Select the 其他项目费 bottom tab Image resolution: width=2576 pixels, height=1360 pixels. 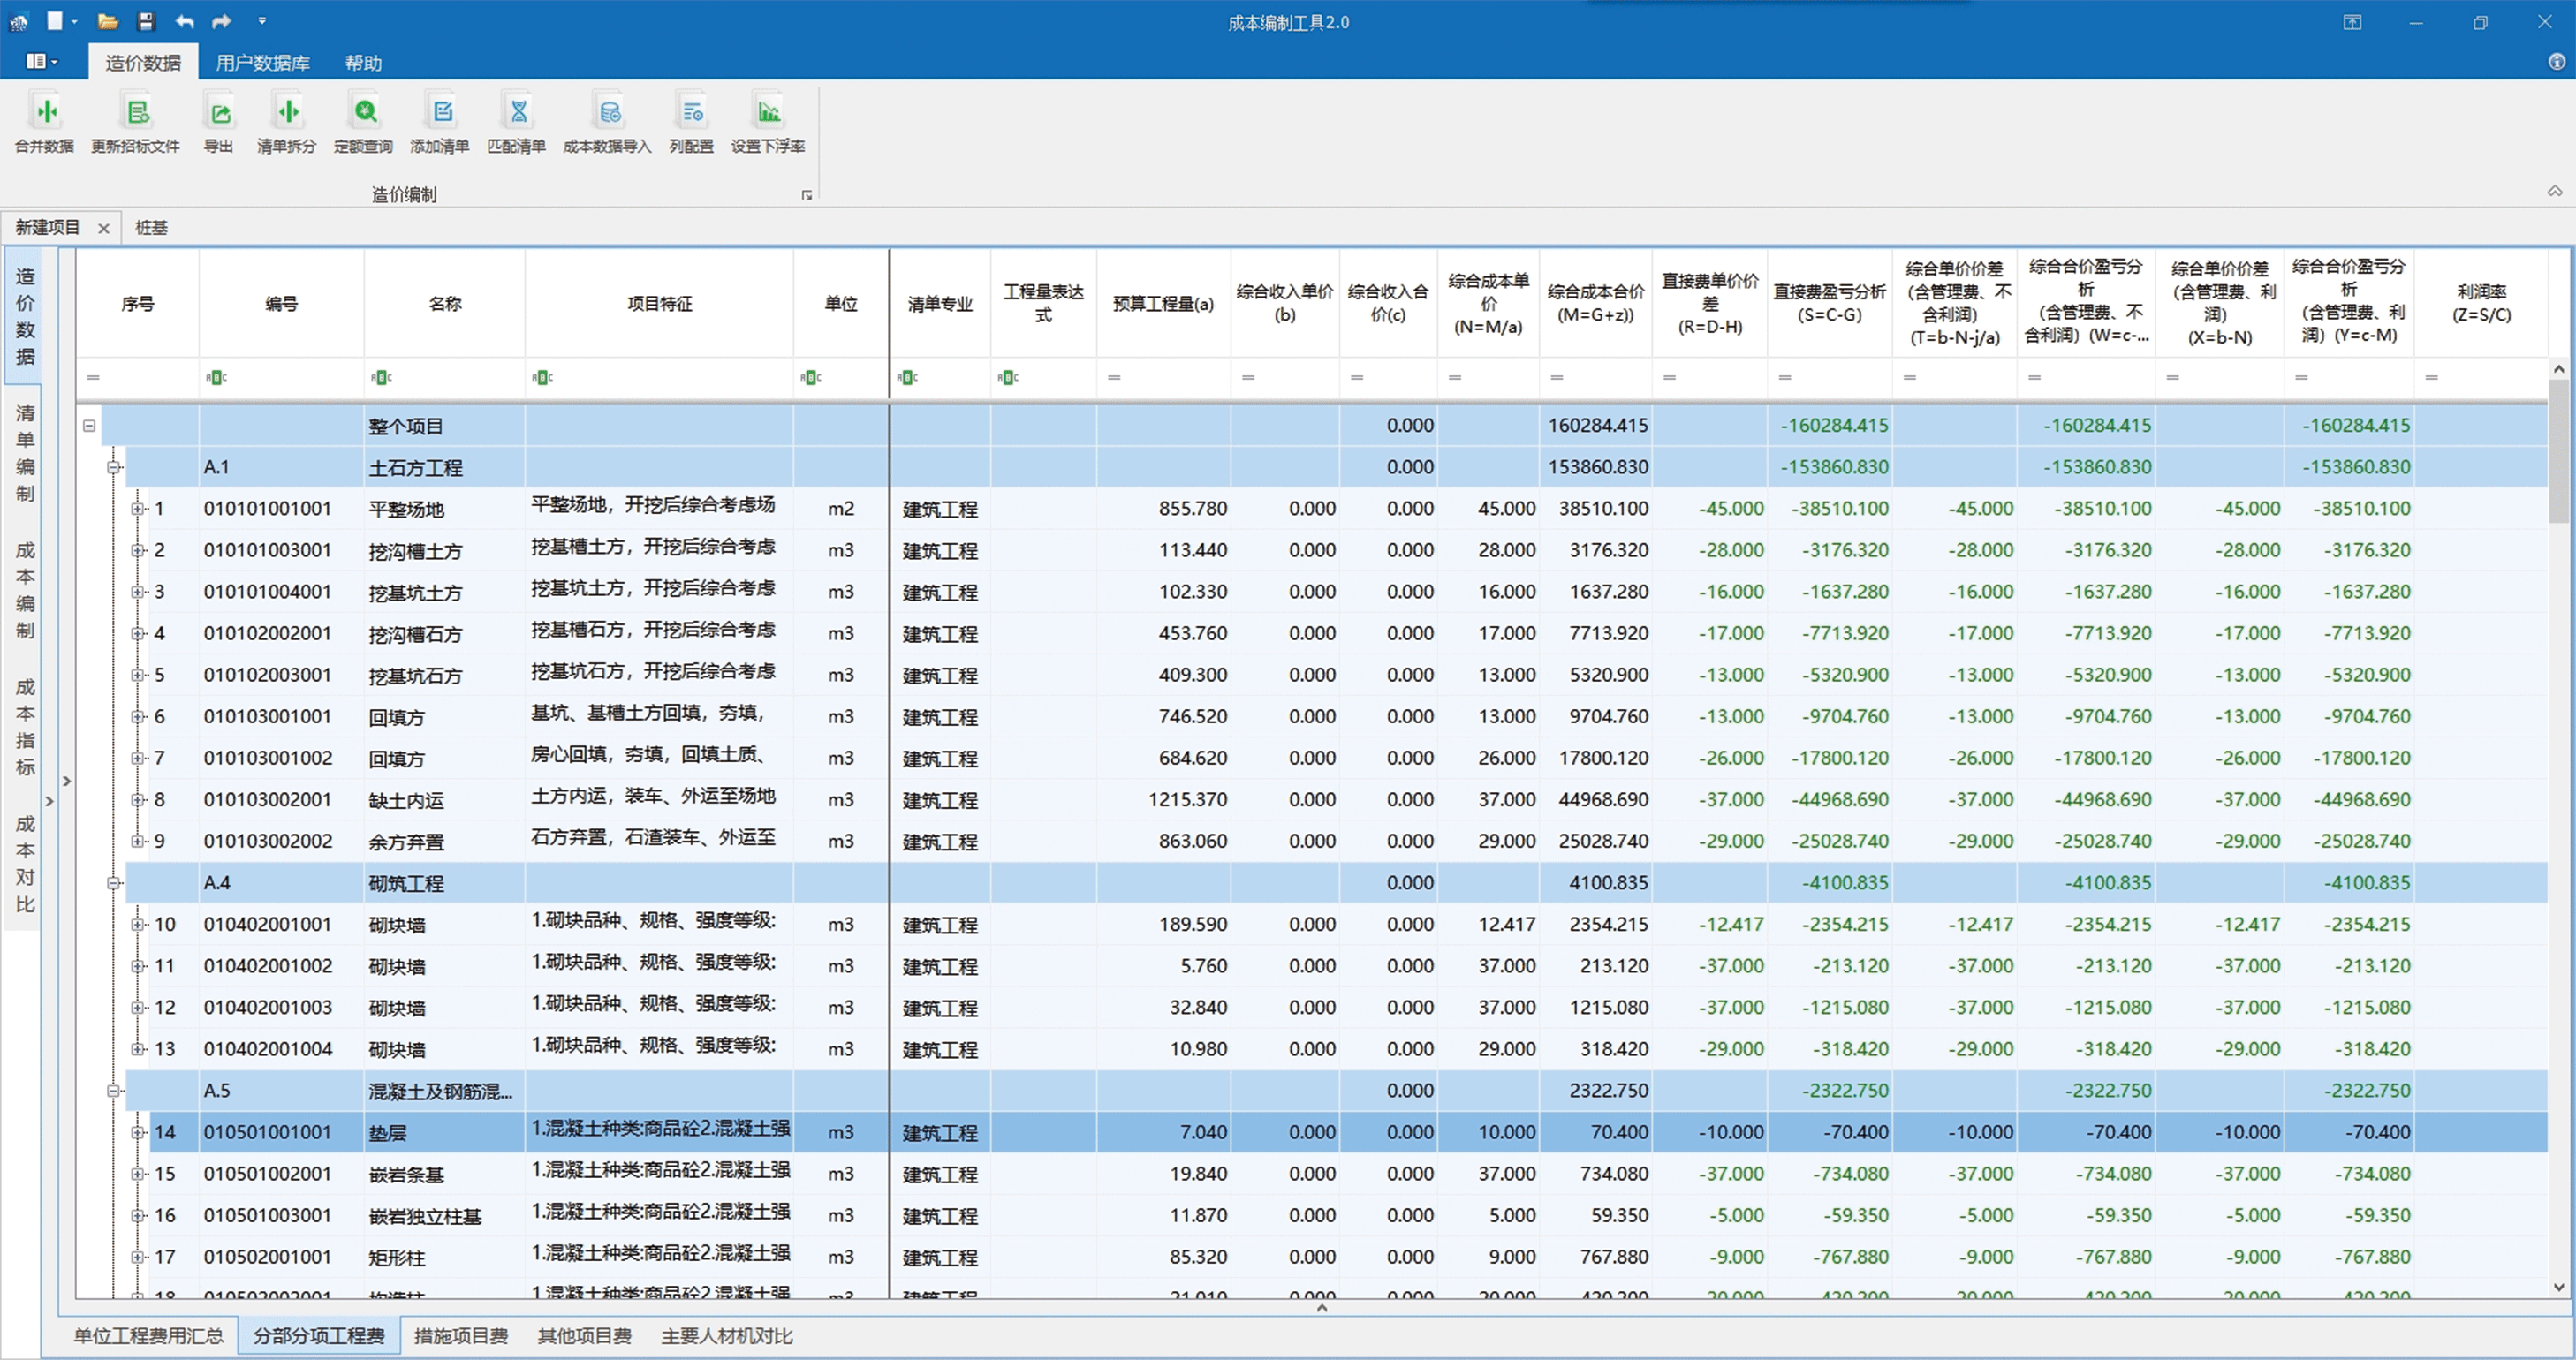click(585, 1336)
